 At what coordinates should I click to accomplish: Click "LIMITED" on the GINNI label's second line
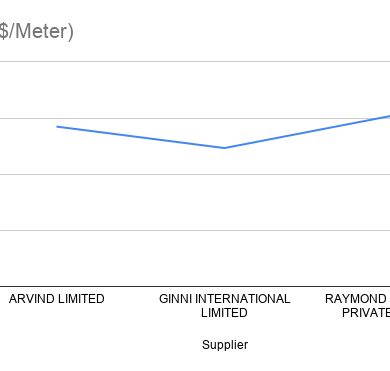(224, 313)
